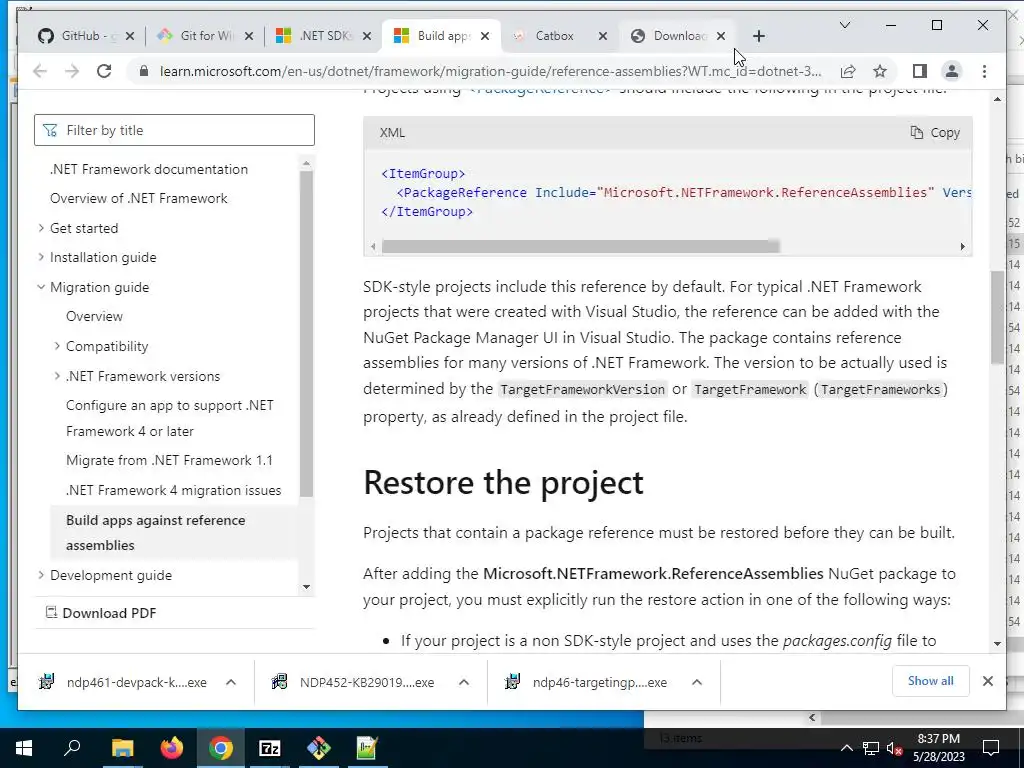Open Git app icon in taskbar
1024x768 pixels.
tap(319, 748)
